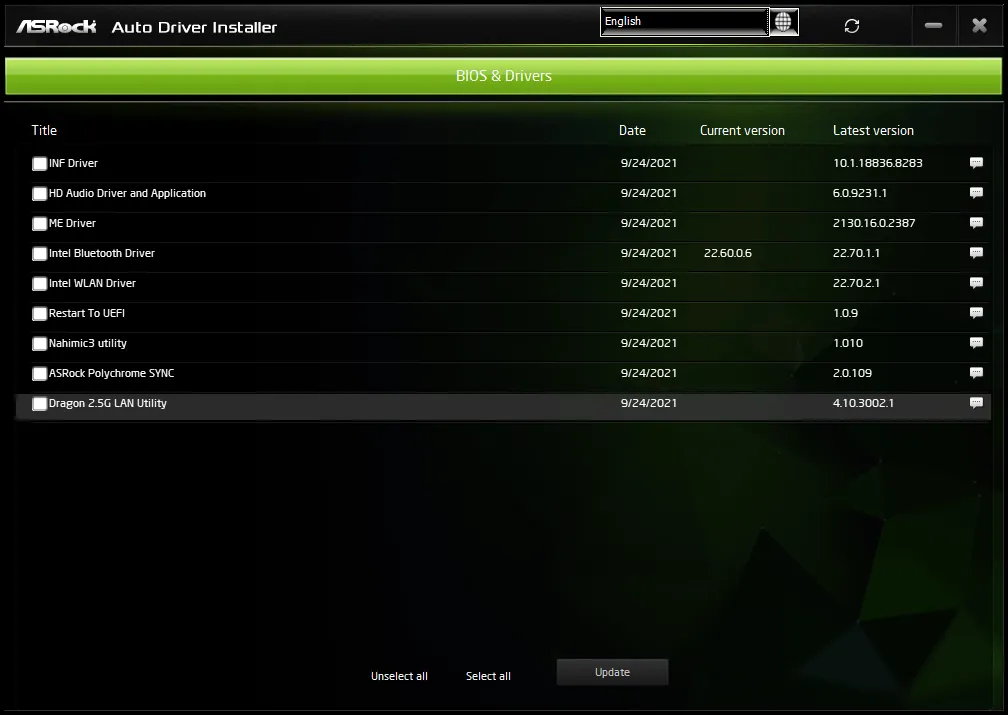Image resolution: width=1008 pixels, height=715 pixels.
Task: Click the Latest version column header
Action: (x=873, y=130)
